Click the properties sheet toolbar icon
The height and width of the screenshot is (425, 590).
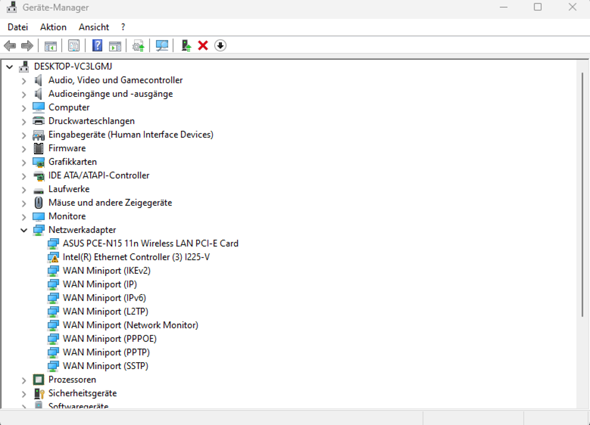[x=74, y=46]
